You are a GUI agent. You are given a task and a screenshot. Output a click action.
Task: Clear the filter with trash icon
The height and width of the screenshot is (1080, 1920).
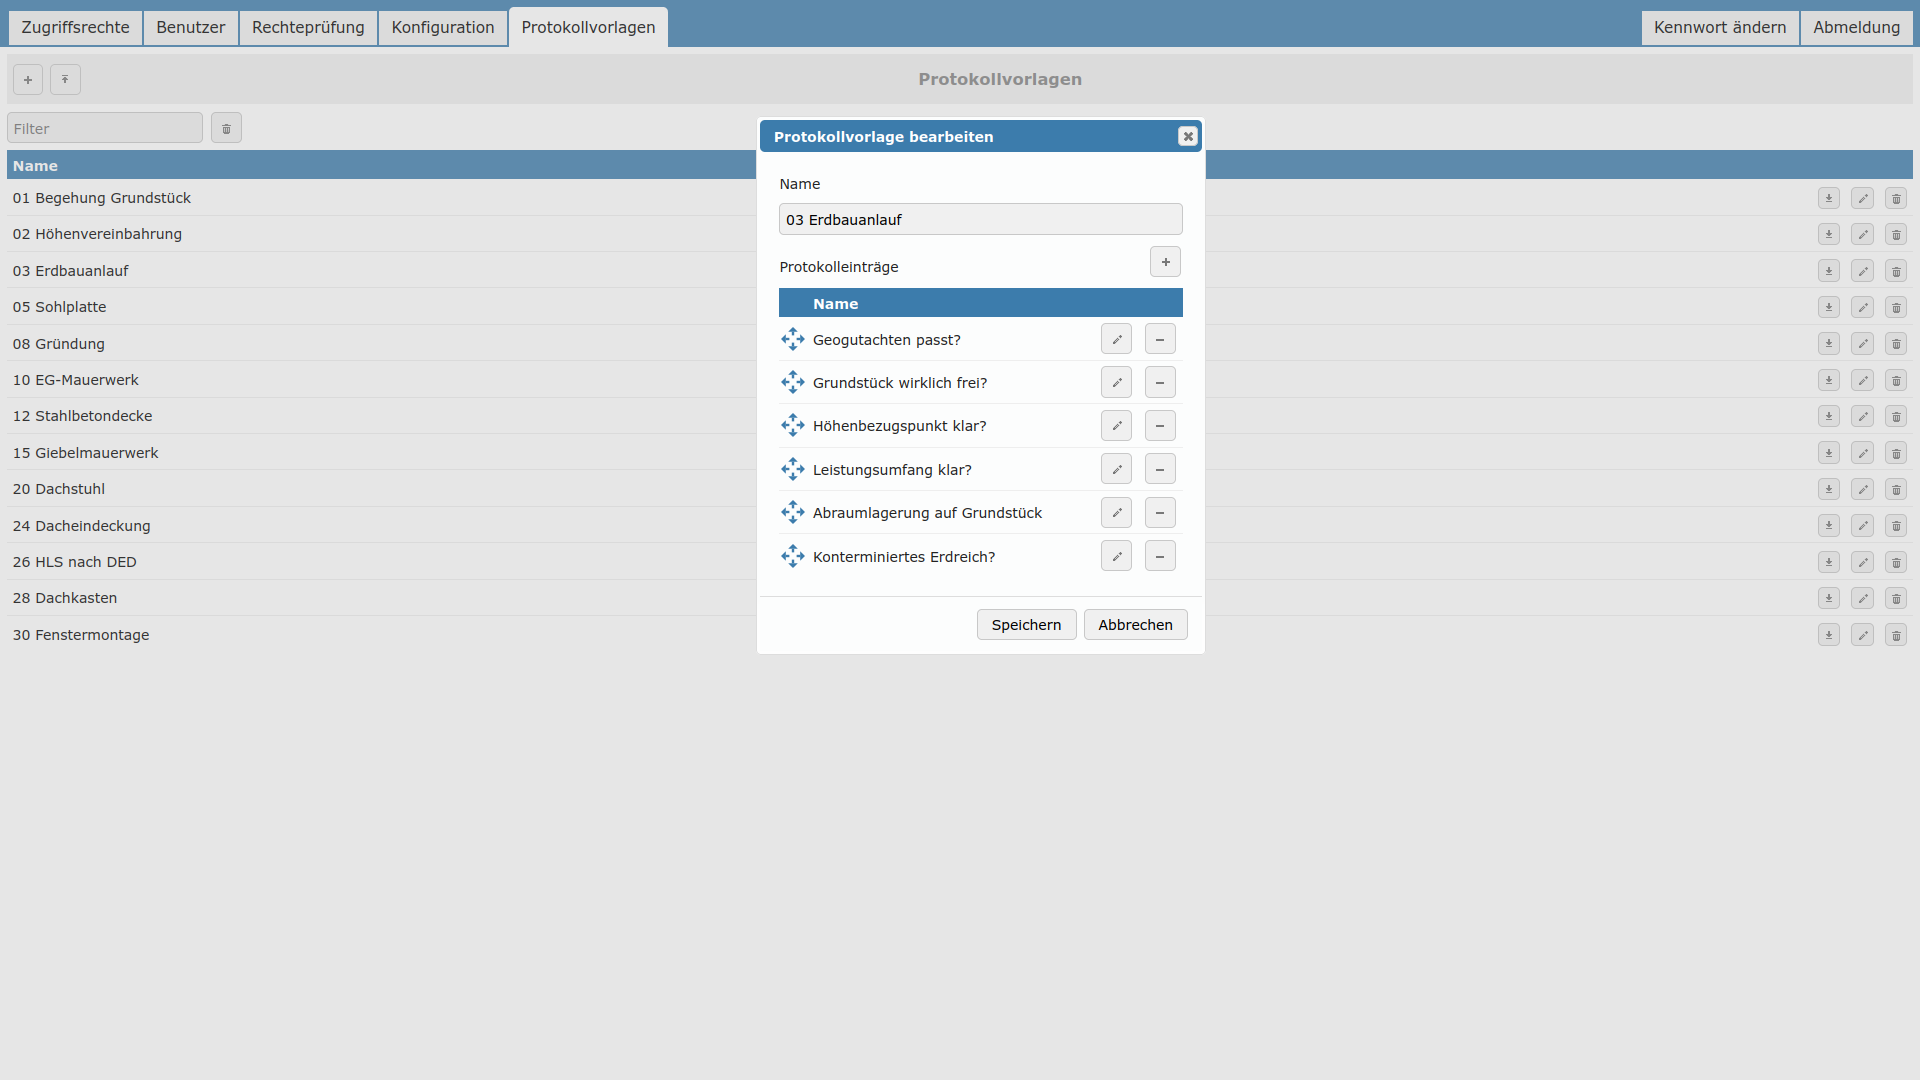226,129
